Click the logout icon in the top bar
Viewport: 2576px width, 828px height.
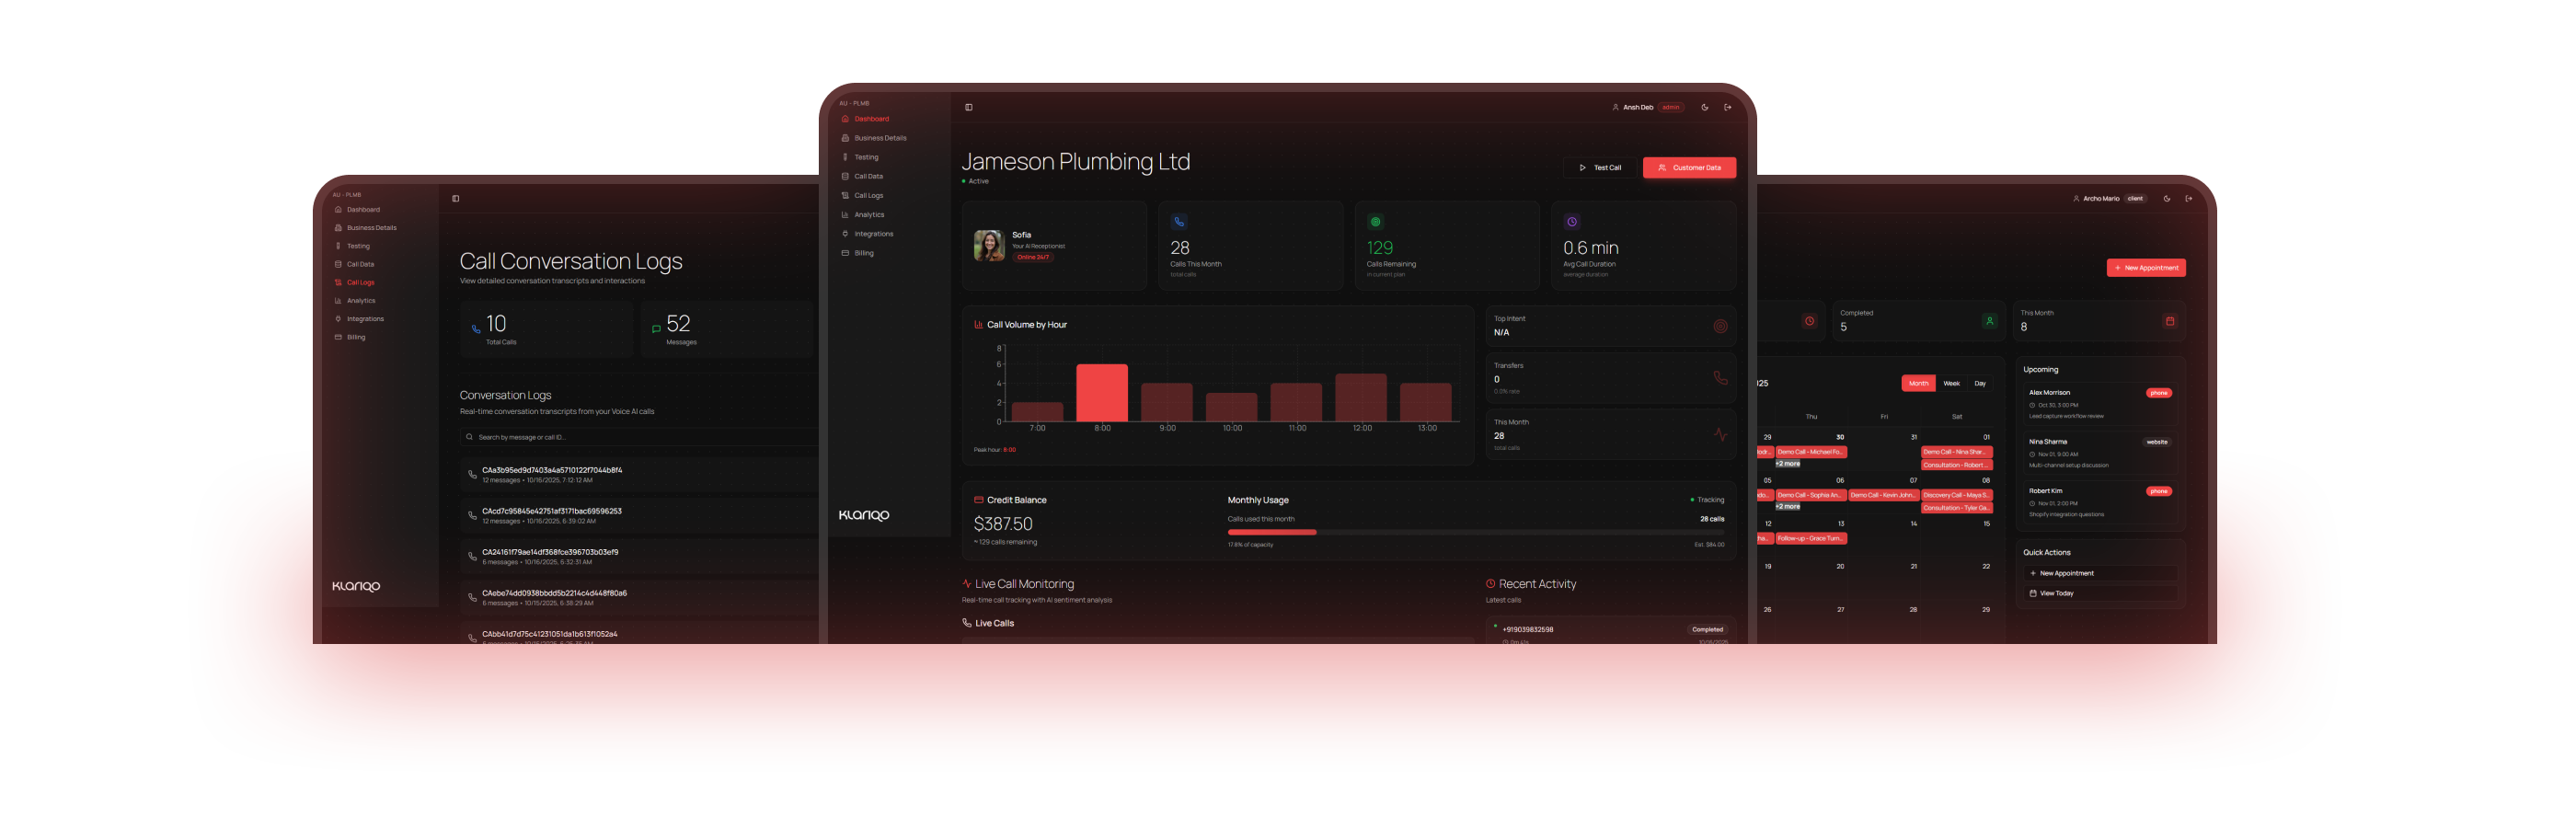click(x=1727, y=107)
